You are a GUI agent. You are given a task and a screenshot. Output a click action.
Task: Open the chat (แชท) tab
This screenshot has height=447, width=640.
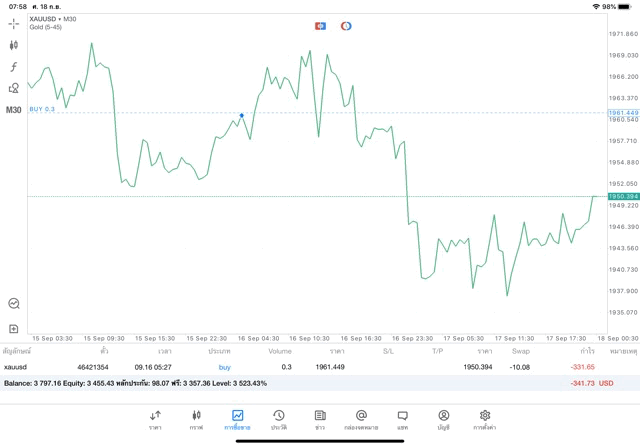[x=402, y=420]
